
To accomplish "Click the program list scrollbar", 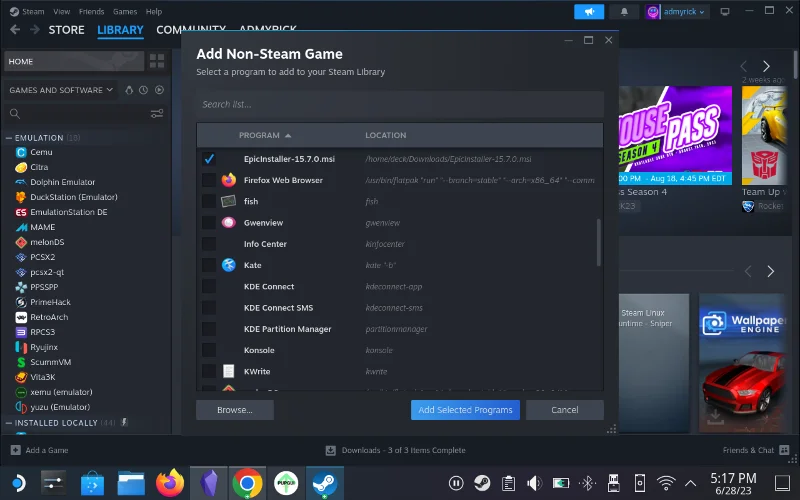I will point(598,242).
